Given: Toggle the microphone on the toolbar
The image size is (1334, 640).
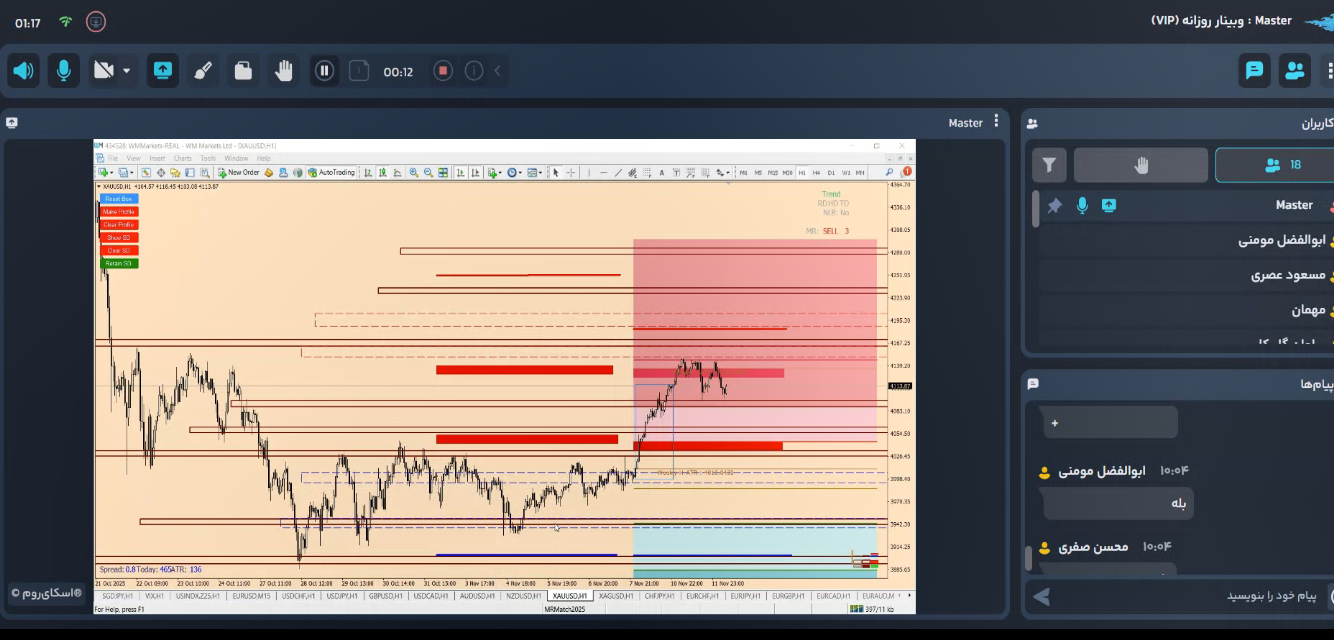Looking at the screenshot, I should 64,71.
